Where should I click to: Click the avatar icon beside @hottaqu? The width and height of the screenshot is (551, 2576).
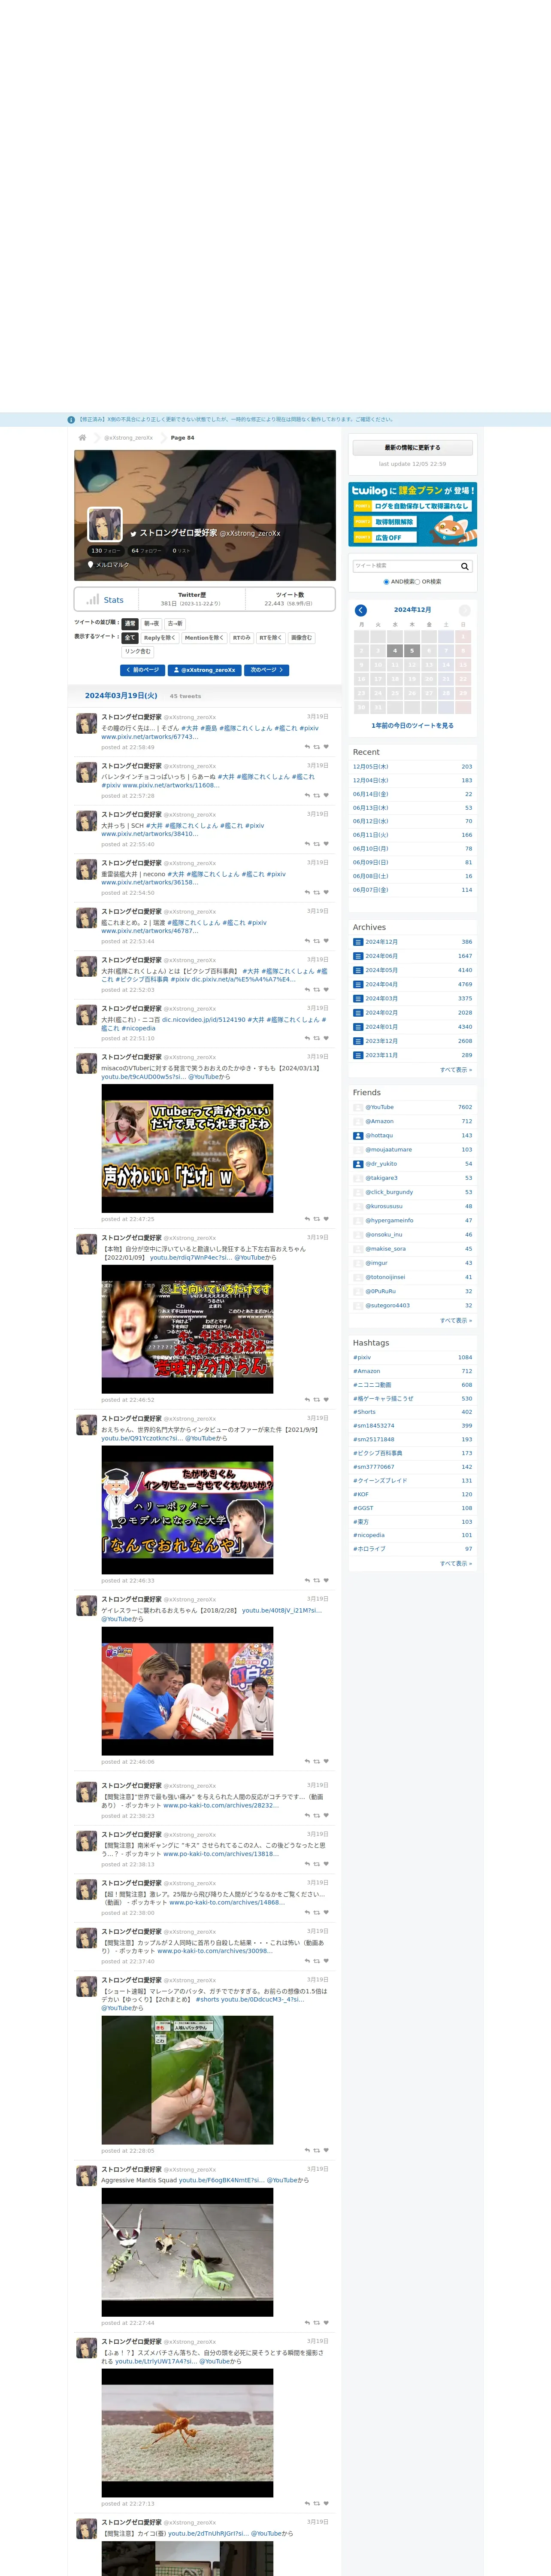tap(358, 1135)
